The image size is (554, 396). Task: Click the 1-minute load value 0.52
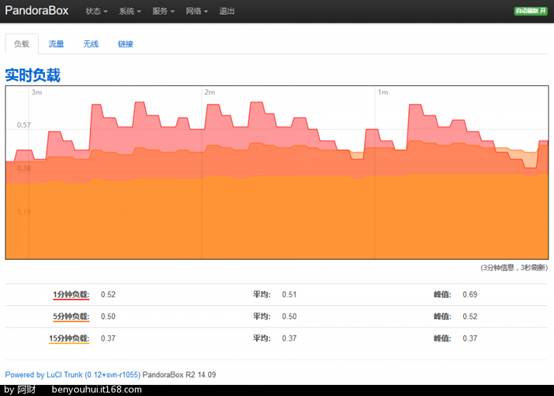(108, 295)
